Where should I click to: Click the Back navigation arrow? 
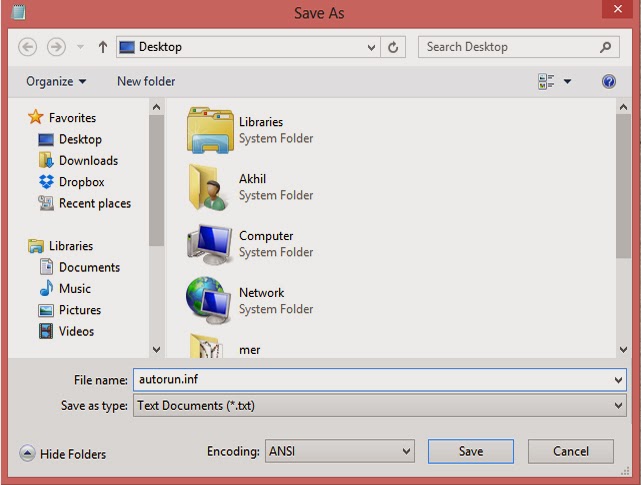click(x=28, y=47)
